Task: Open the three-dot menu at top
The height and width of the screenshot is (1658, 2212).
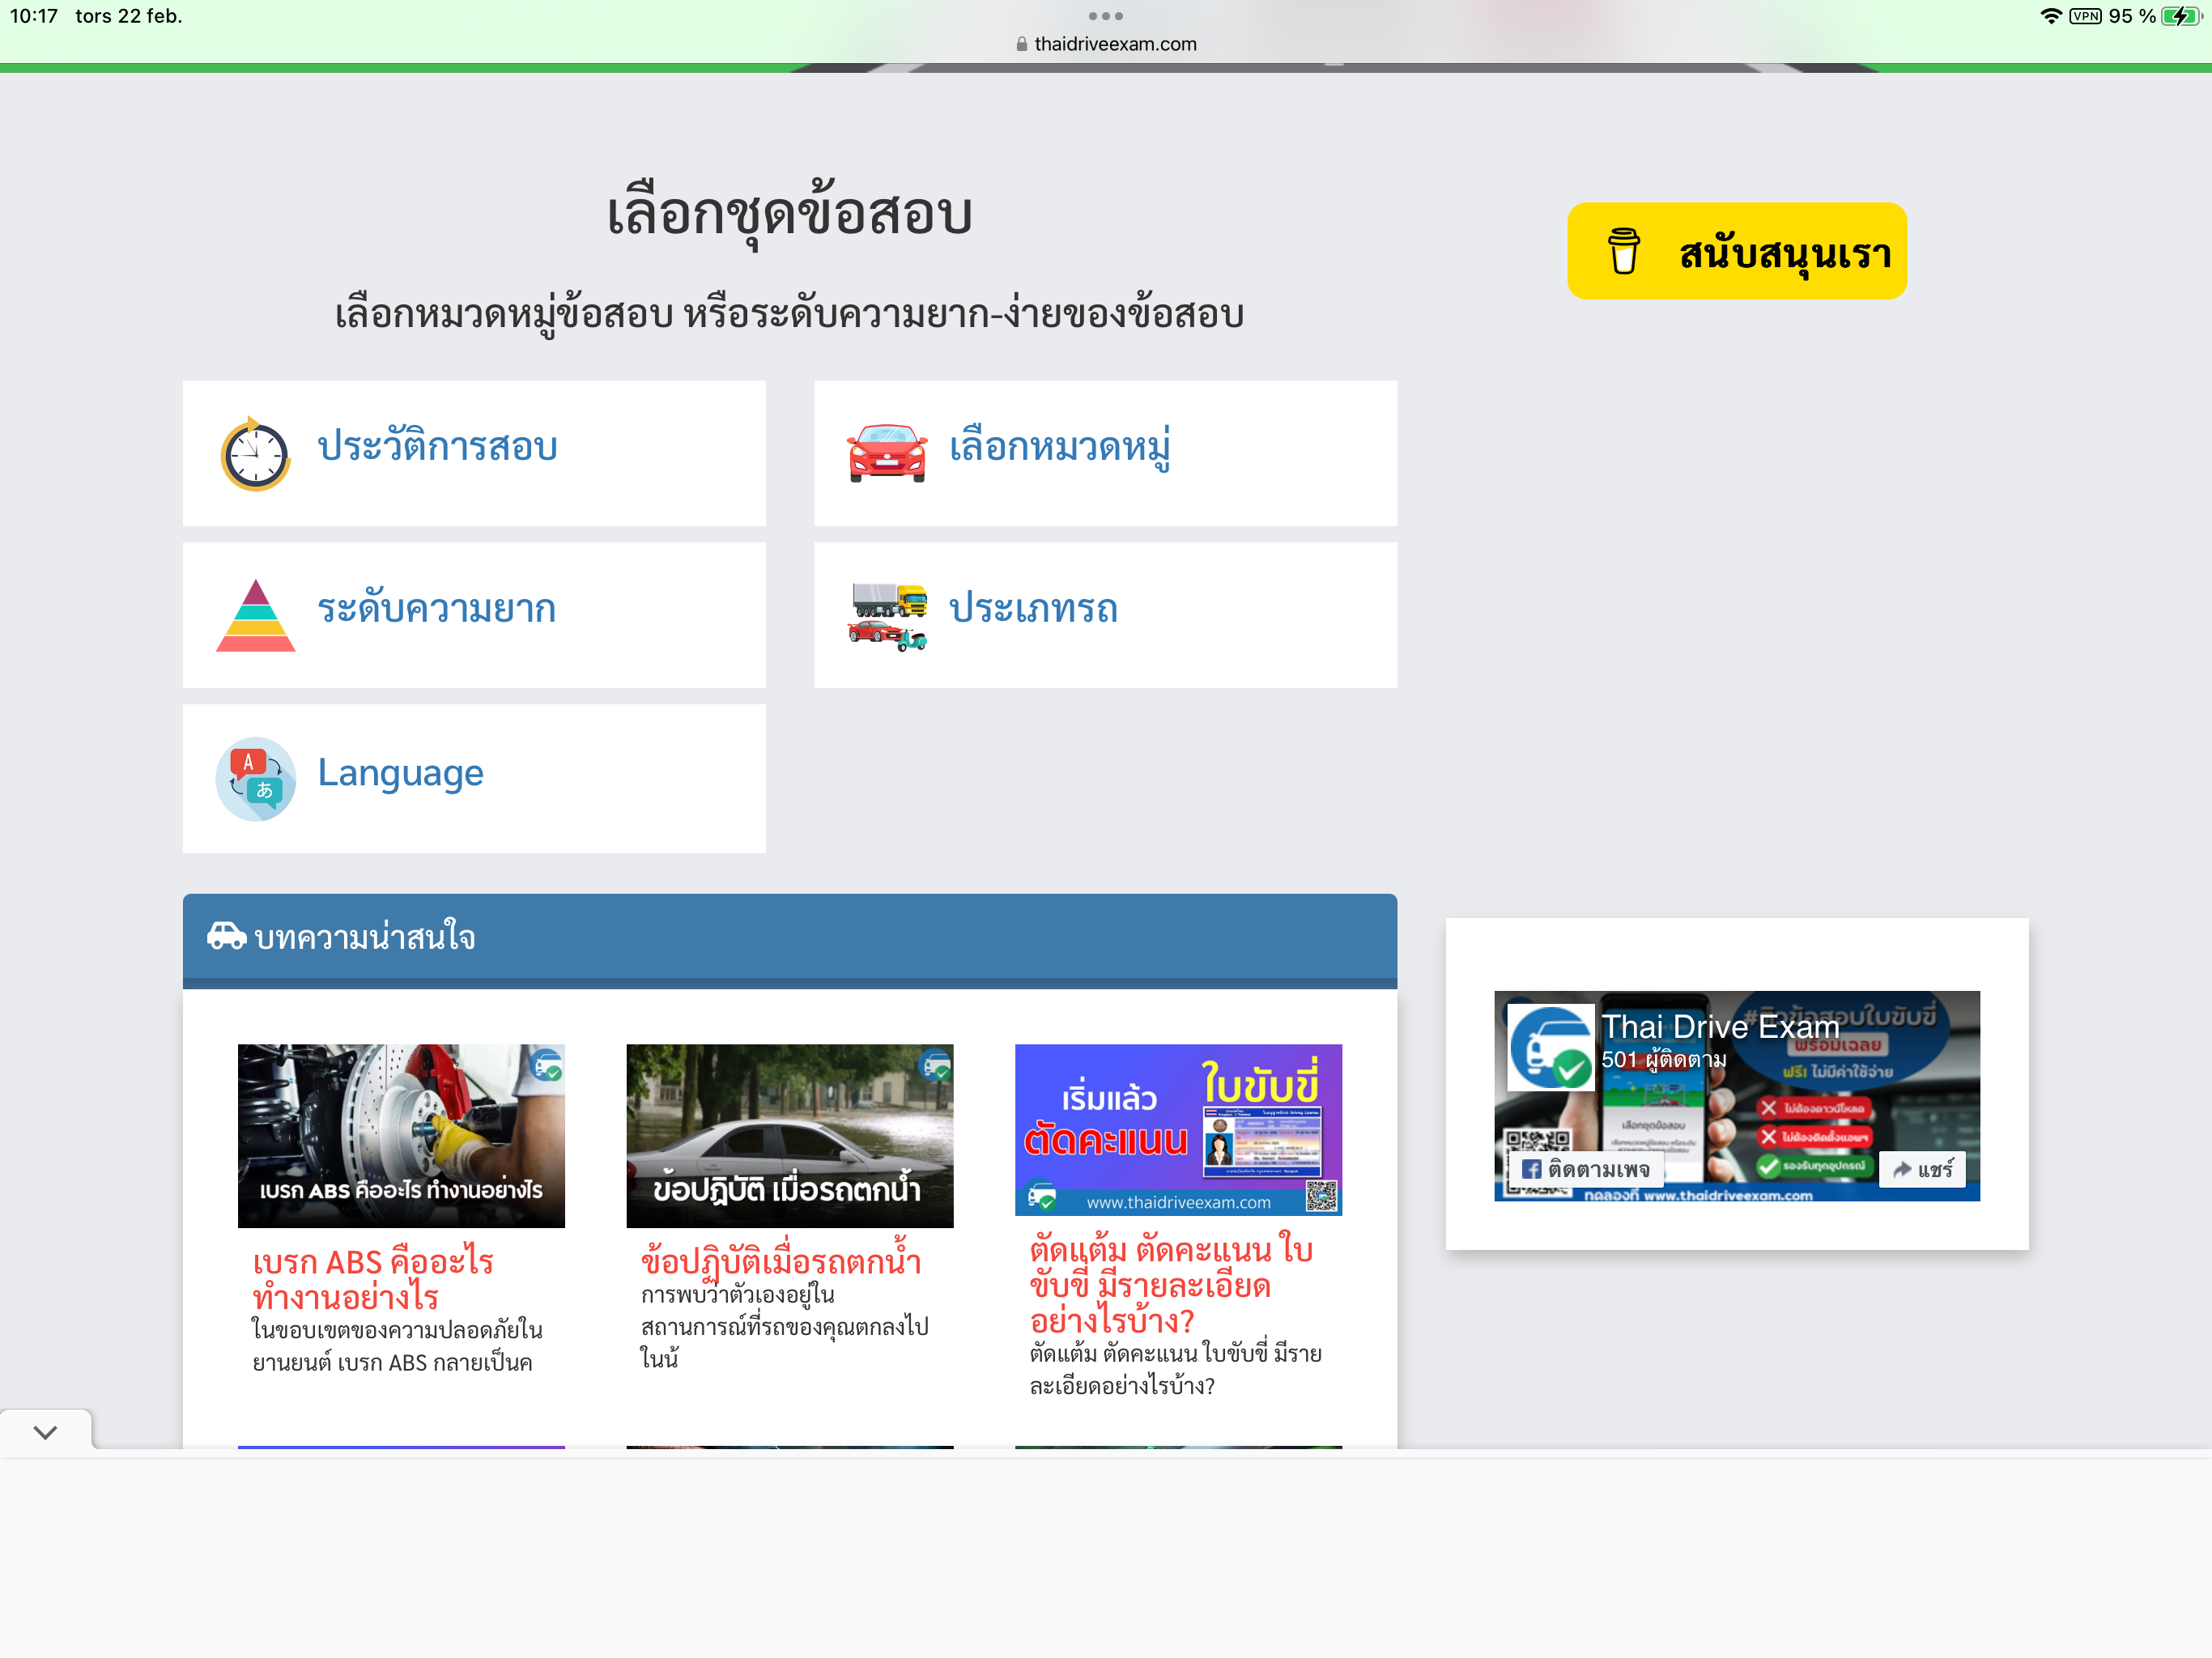Action: coord(1105,16)
